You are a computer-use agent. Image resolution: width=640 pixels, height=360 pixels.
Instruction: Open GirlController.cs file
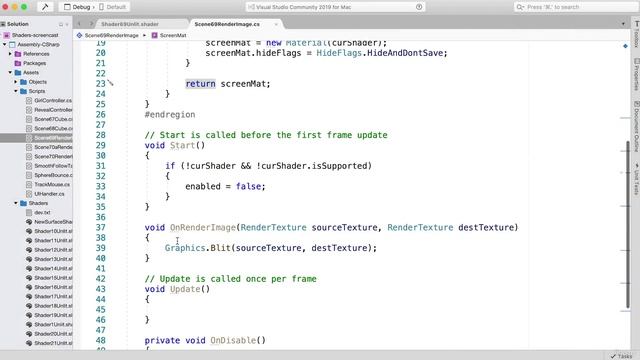pos(53,100)
